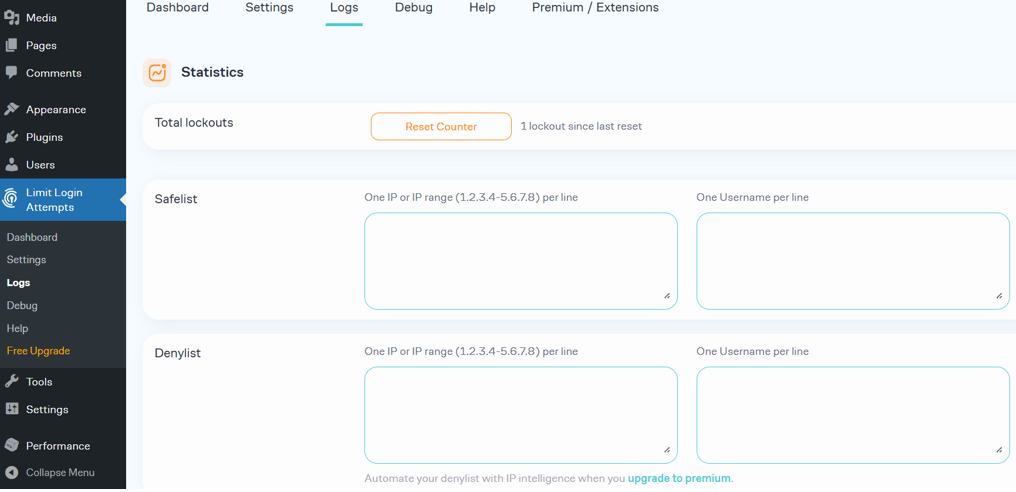Click the Limit Login Attempts fingerprint icon
Viewport: 1016px width, 492px height.
coord(11,199)
